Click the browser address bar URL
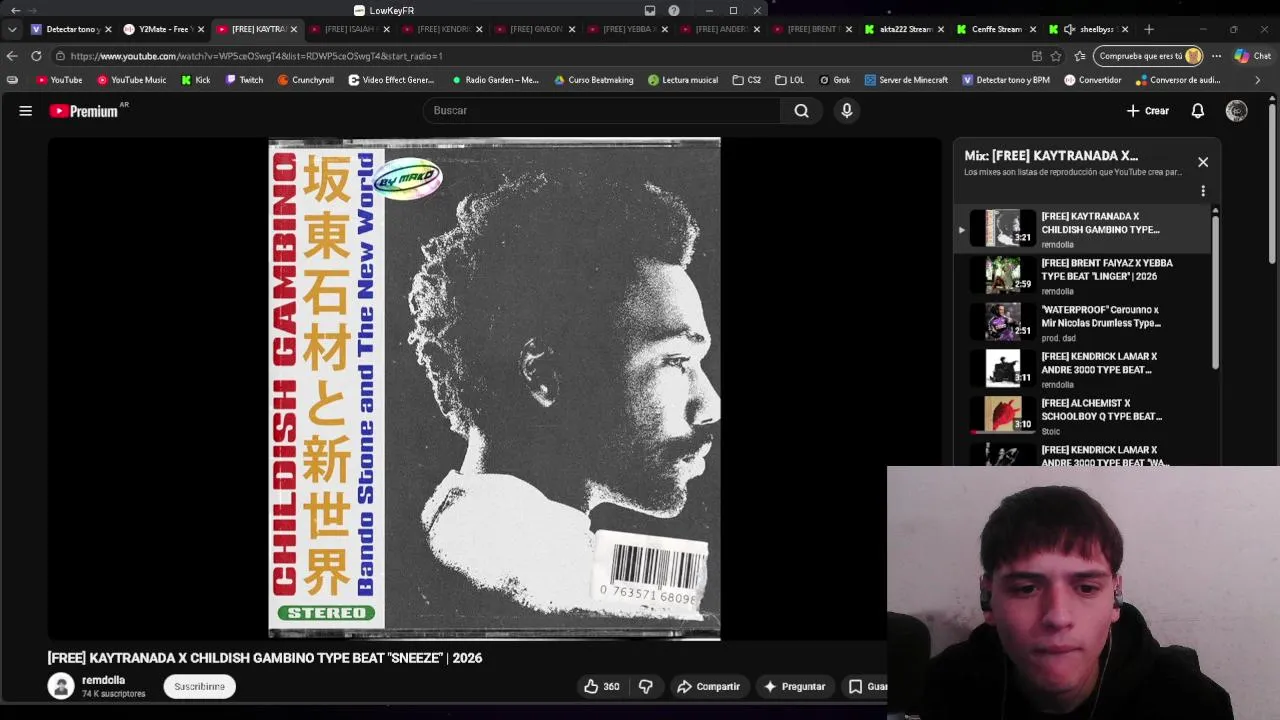Viewport: 1280px width, 720px height. coord(256,56)
